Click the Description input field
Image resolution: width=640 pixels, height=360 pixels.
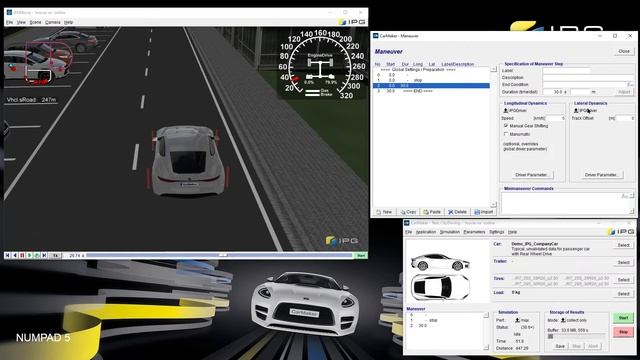(588, 78)
